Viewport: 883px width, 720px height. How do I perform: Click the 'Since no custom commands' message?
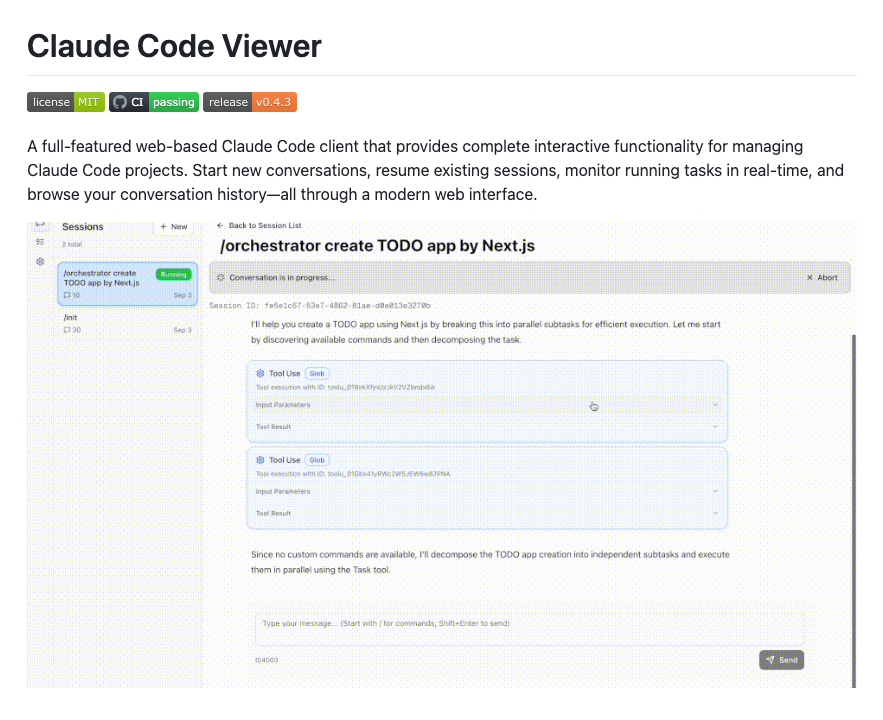pos(490,562)
